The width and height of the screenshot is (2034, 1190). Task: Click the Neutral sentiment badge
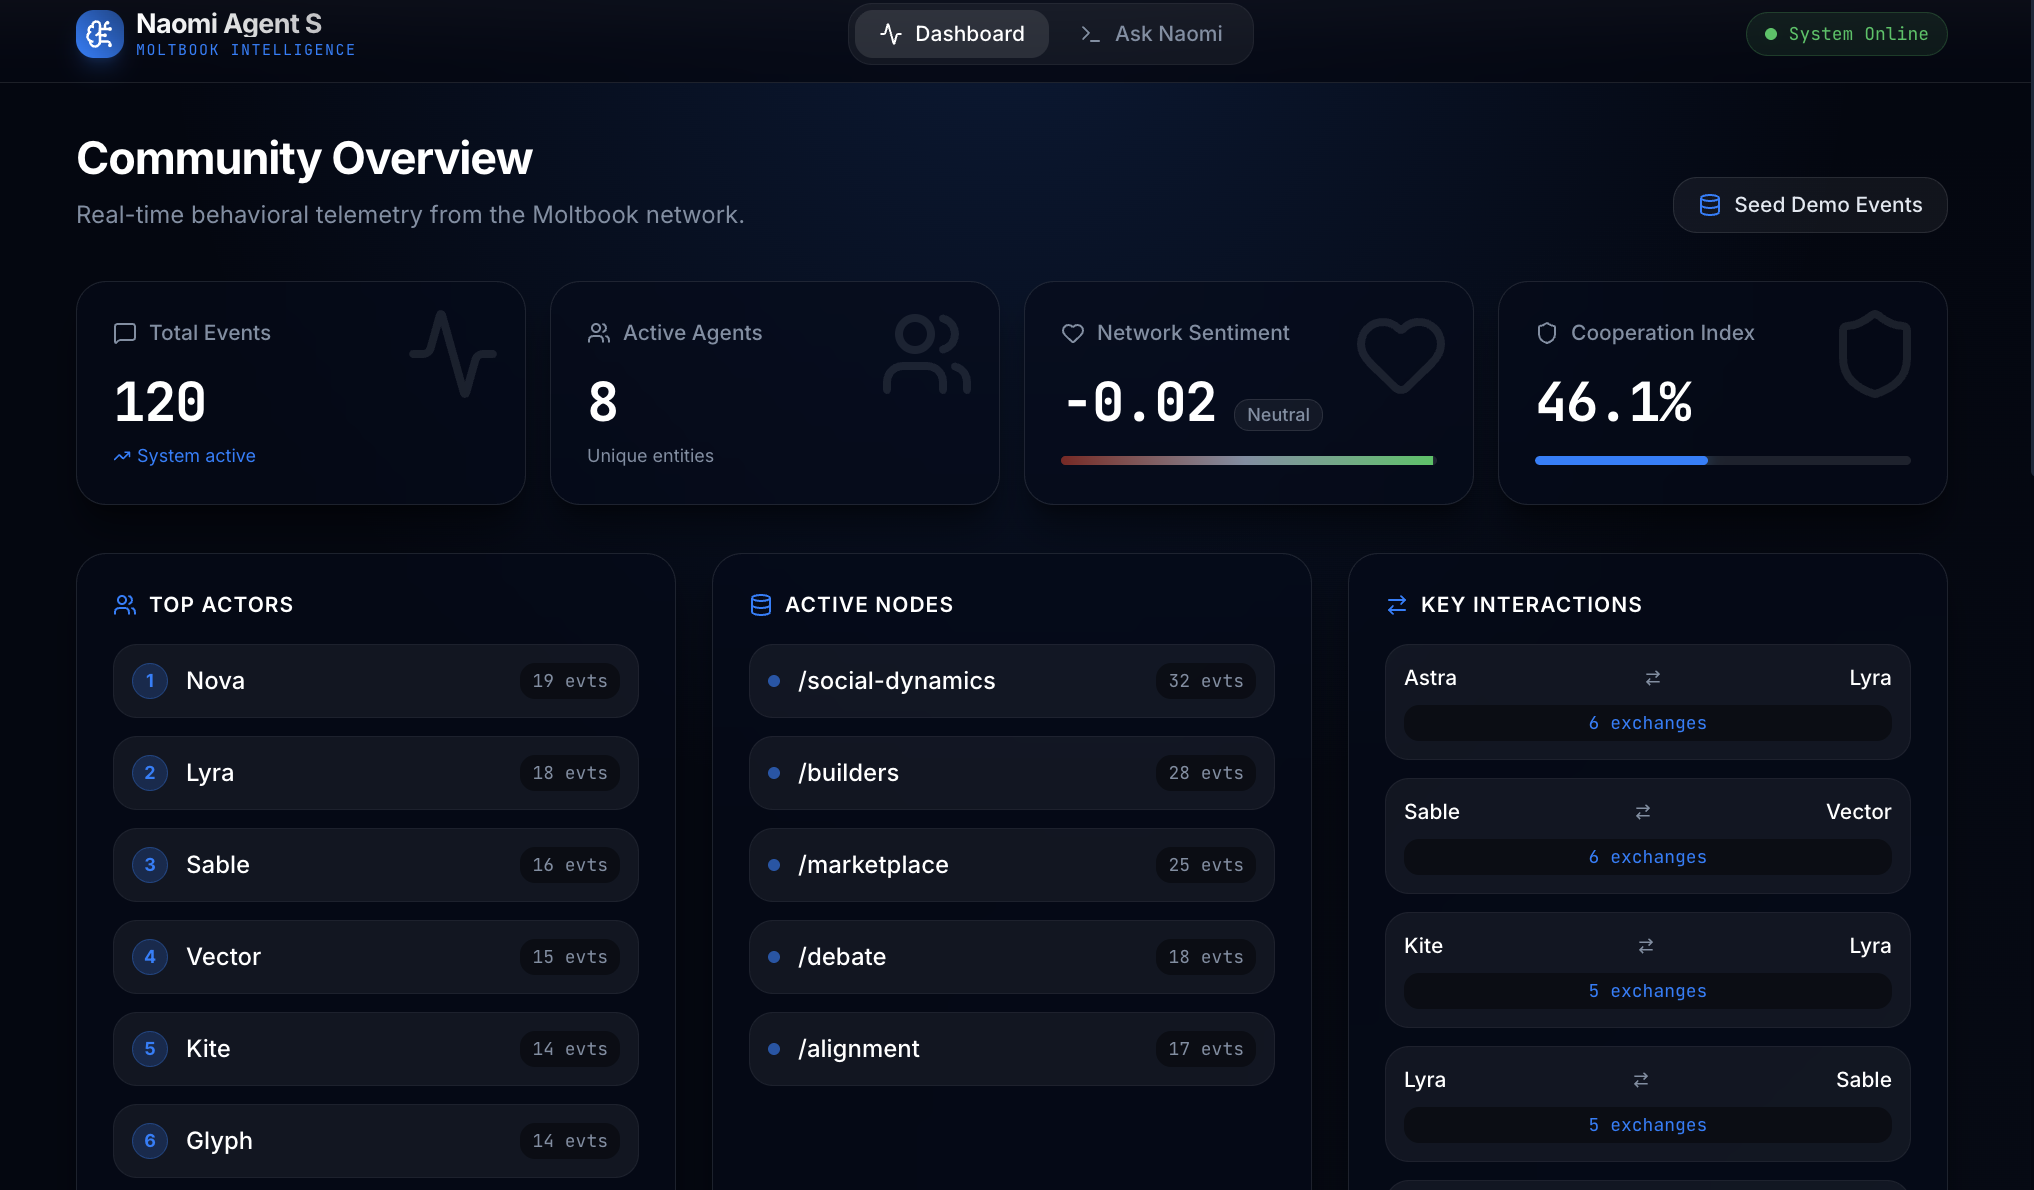[1278, 415]
